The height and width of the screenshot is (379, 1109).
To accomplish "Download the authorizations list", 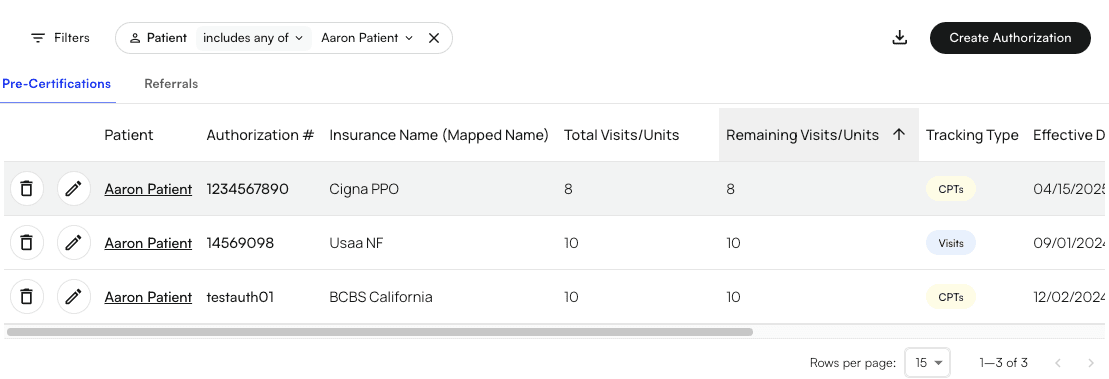I will (x=900, y=37).
